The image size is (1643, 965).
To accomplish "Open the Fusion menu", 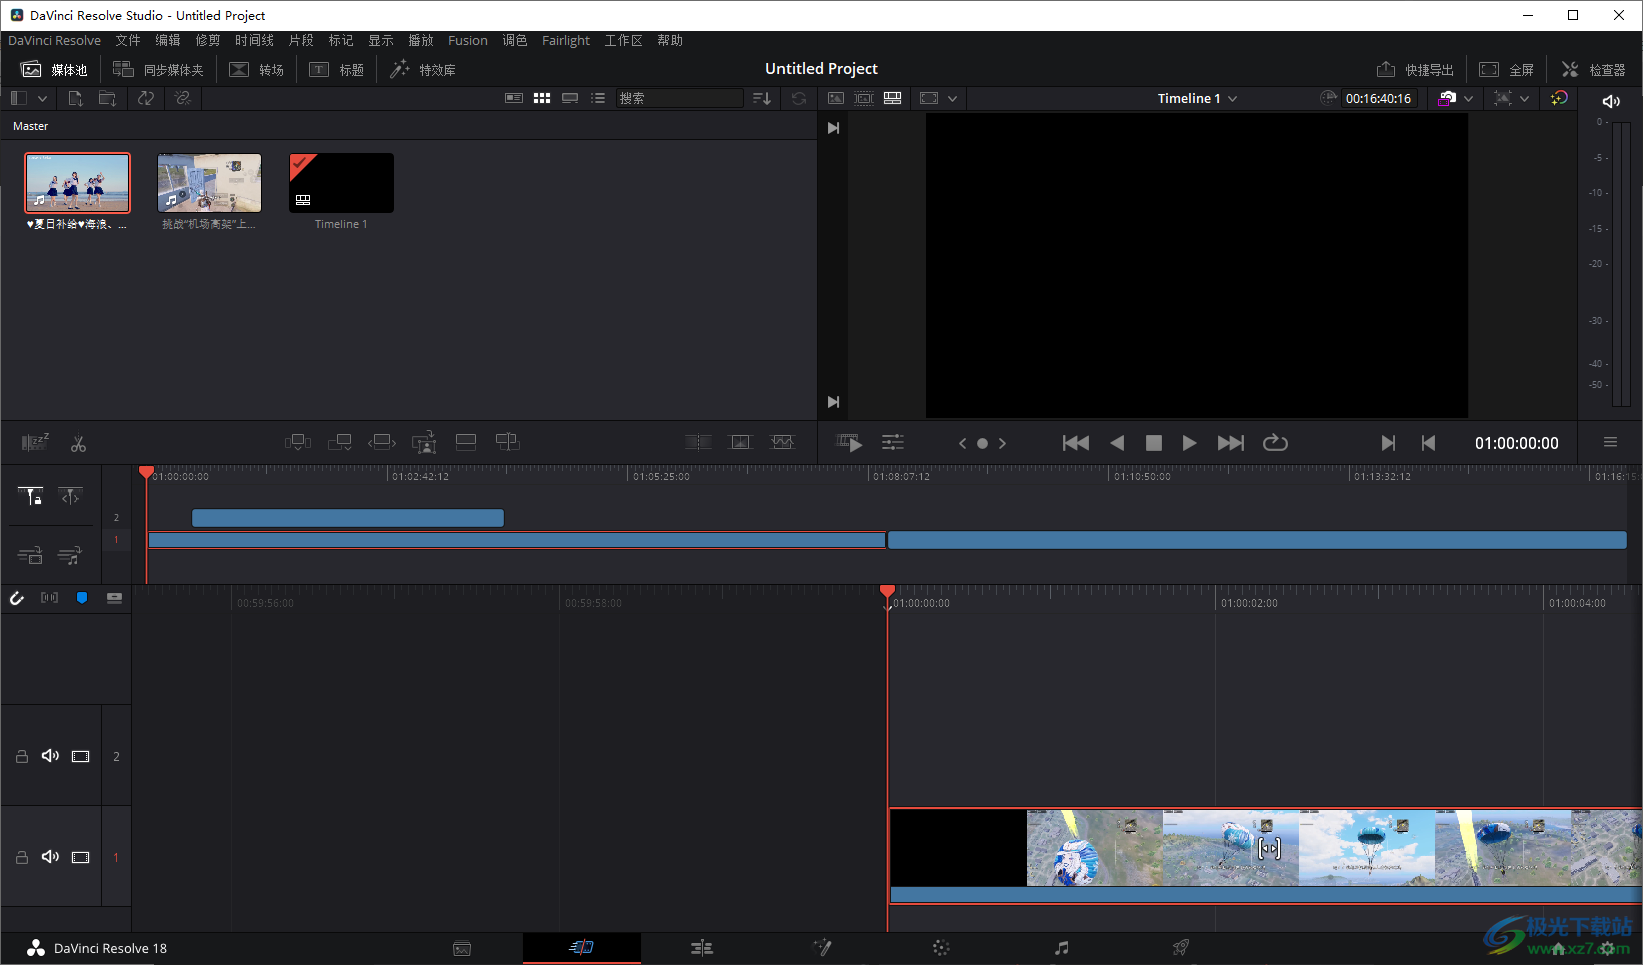I will [468, 40].
